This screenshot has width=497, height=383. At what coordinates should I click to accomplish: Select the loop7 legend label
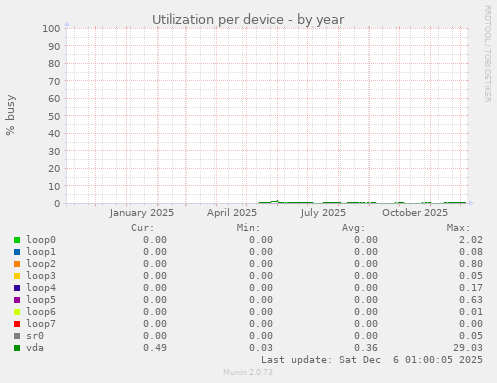(41, 324)
